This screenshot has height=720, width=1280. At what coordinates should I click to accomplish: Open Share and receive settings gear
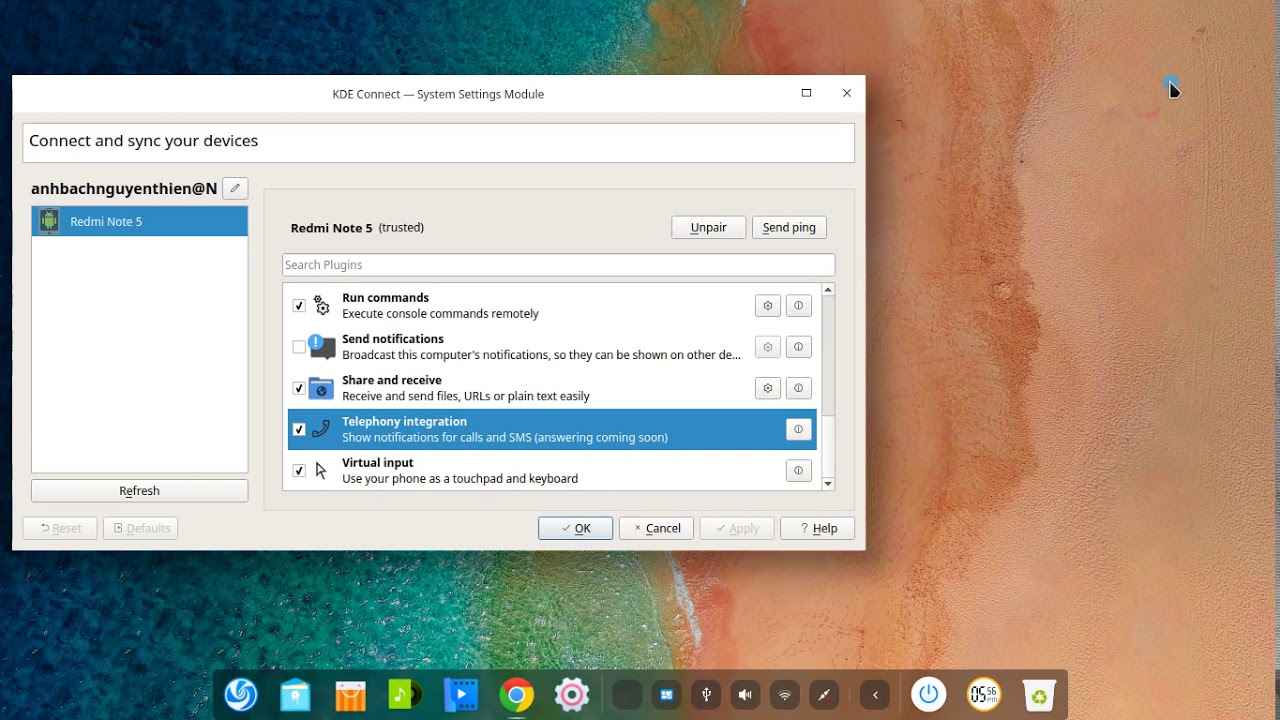coord(767,388)
